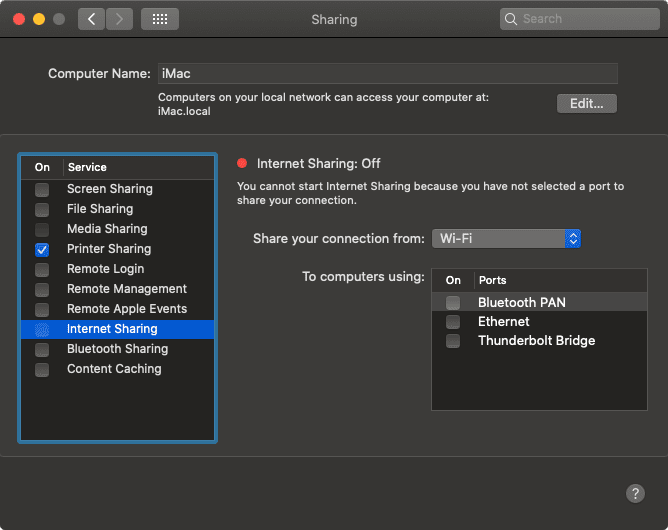Uncheck the Printer Sharing checkbox

pyautogui.click(x=42, y=249)
